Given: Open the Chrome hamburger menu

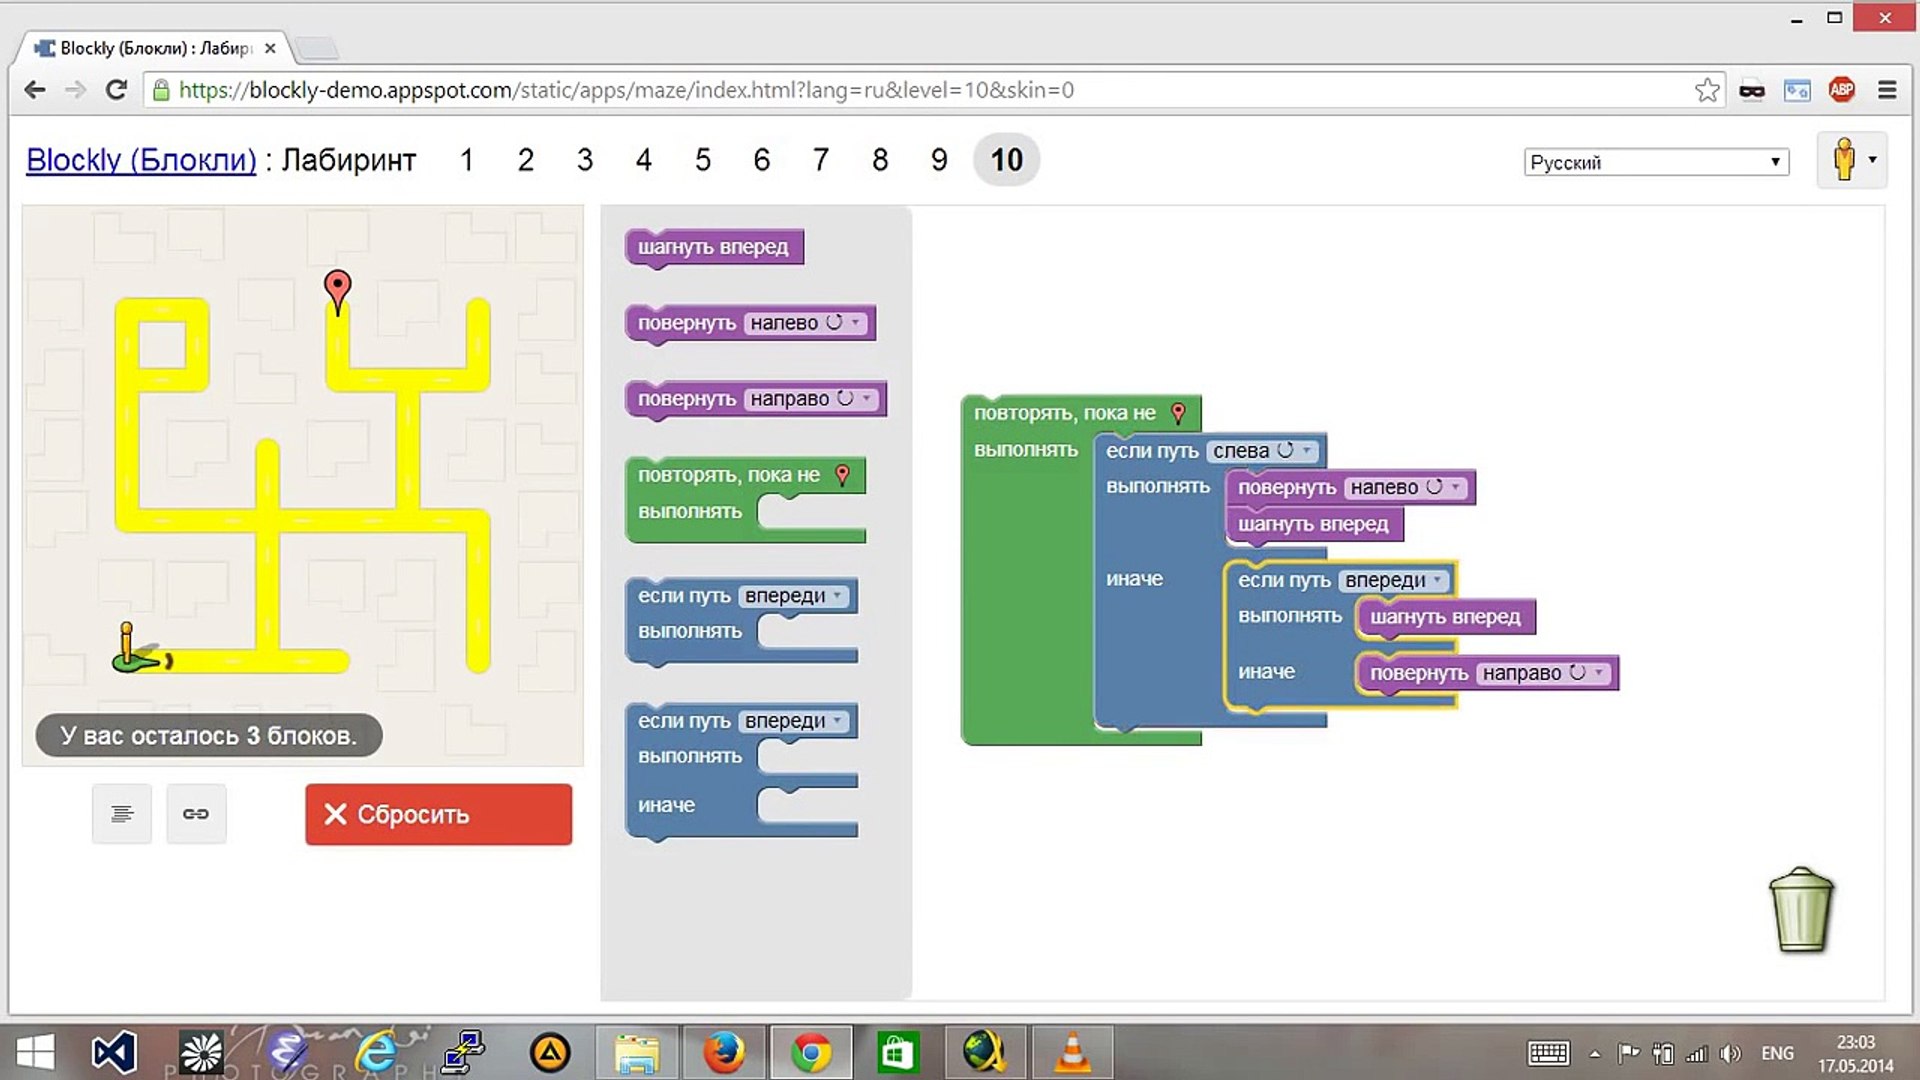Looking at the screenshot, I should coord(1887,90).
